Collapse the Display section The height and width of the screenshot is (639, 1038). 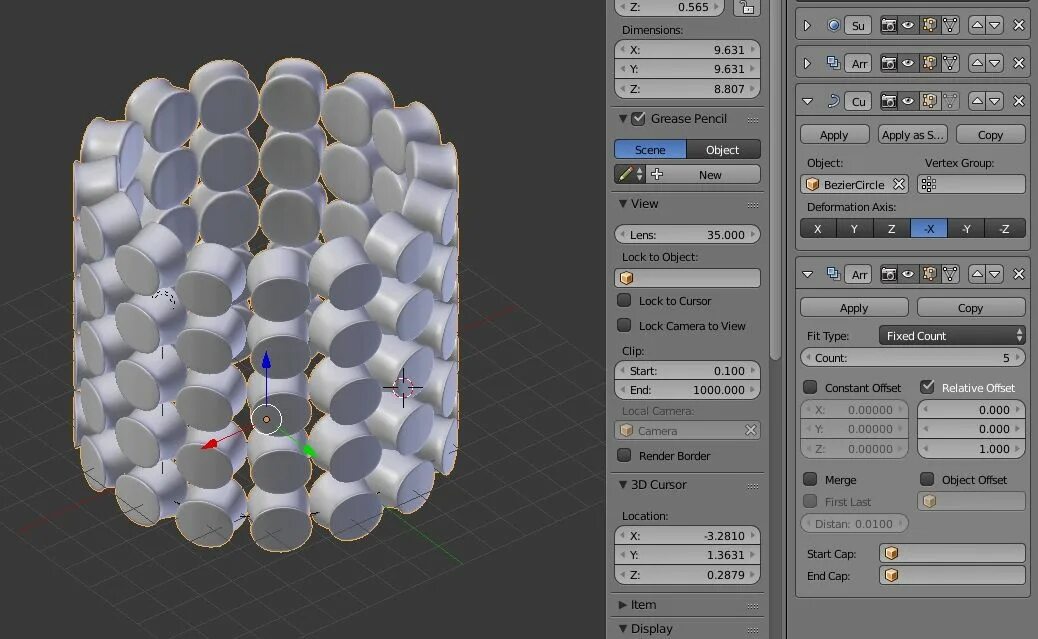pyautogui.click(x=622, y=628)
